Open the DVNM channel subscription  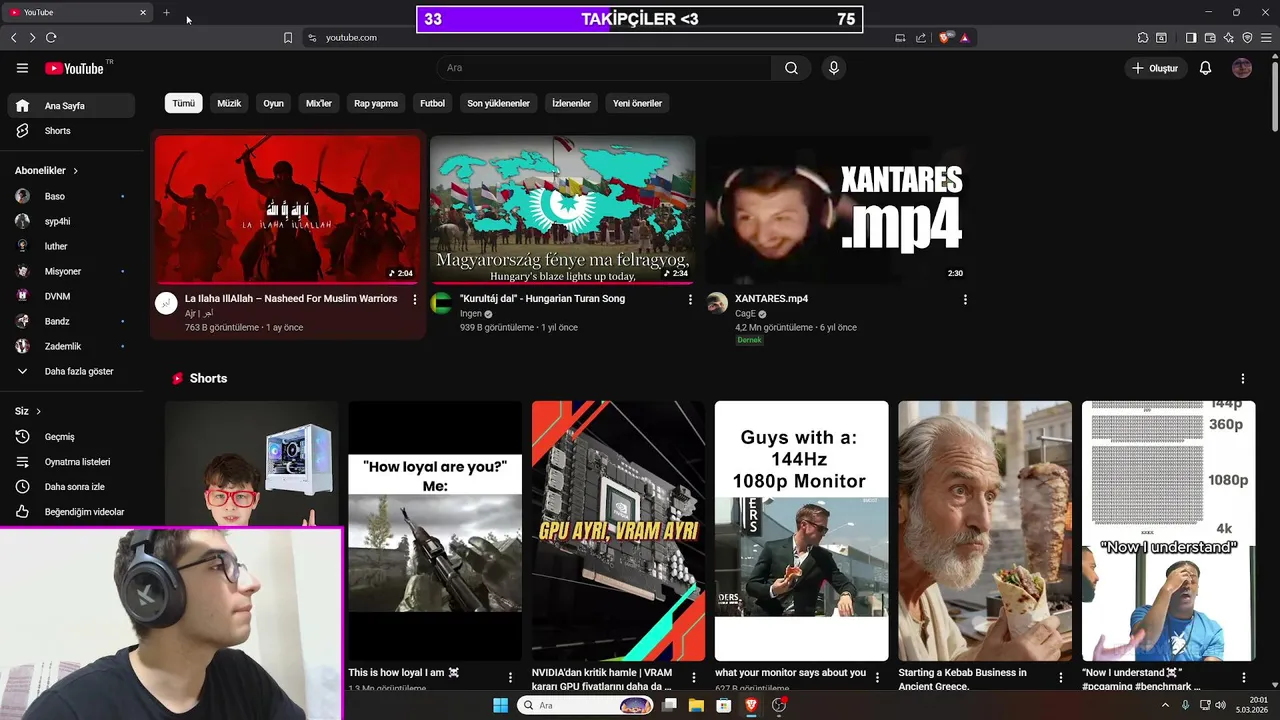(71, 296)
